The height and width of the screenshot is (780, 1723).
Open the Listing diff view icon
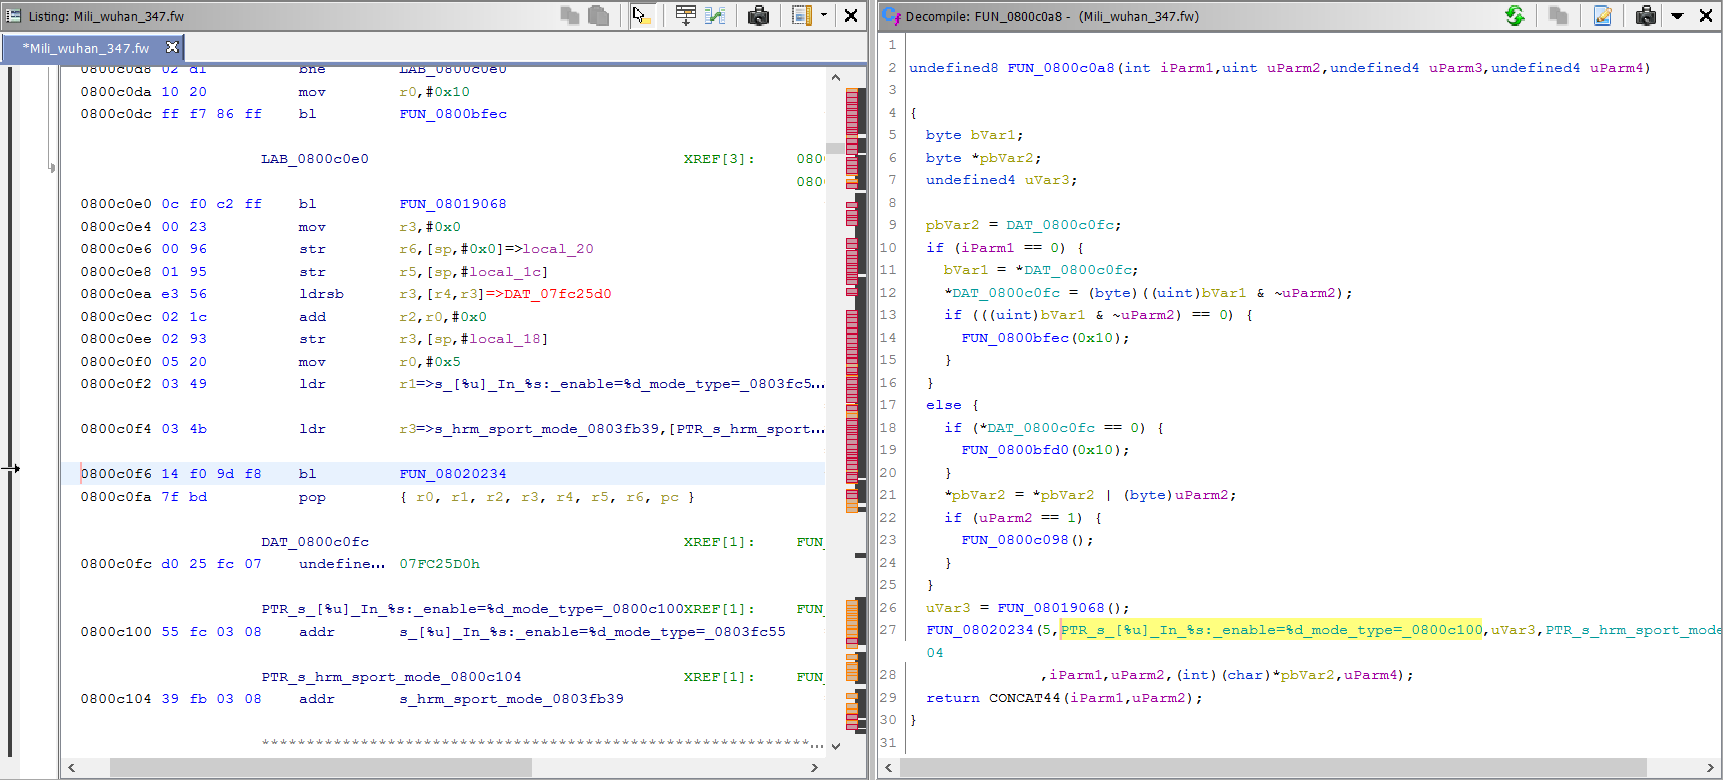click(715, 15)
